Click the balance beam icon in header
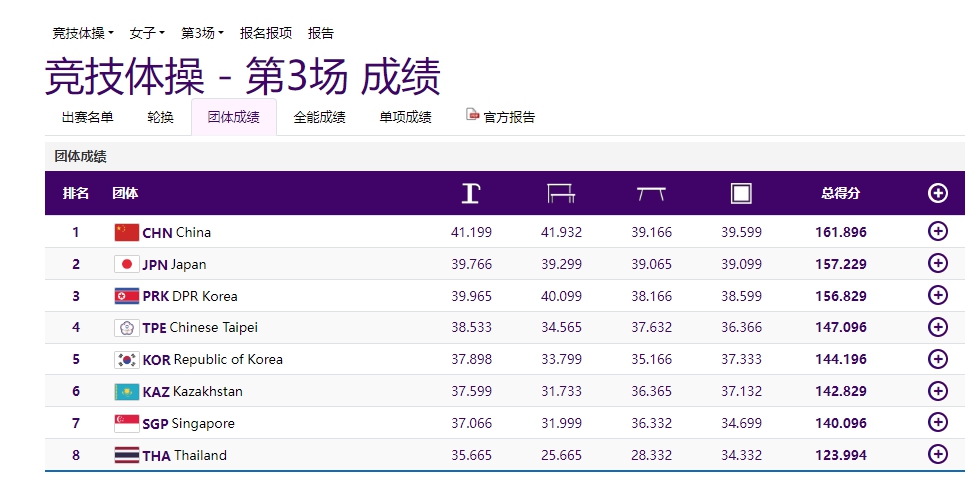This screenshot has height=503, width=975. pyautogui.click(x=651, y=193)
